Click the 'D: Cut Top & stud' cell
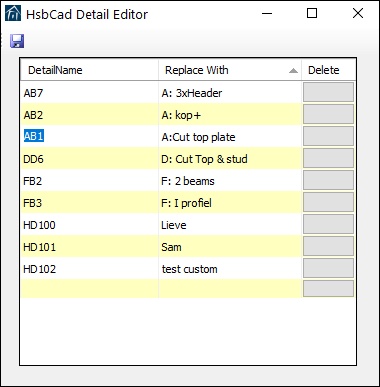380x387 pixels. pos(230,159)
